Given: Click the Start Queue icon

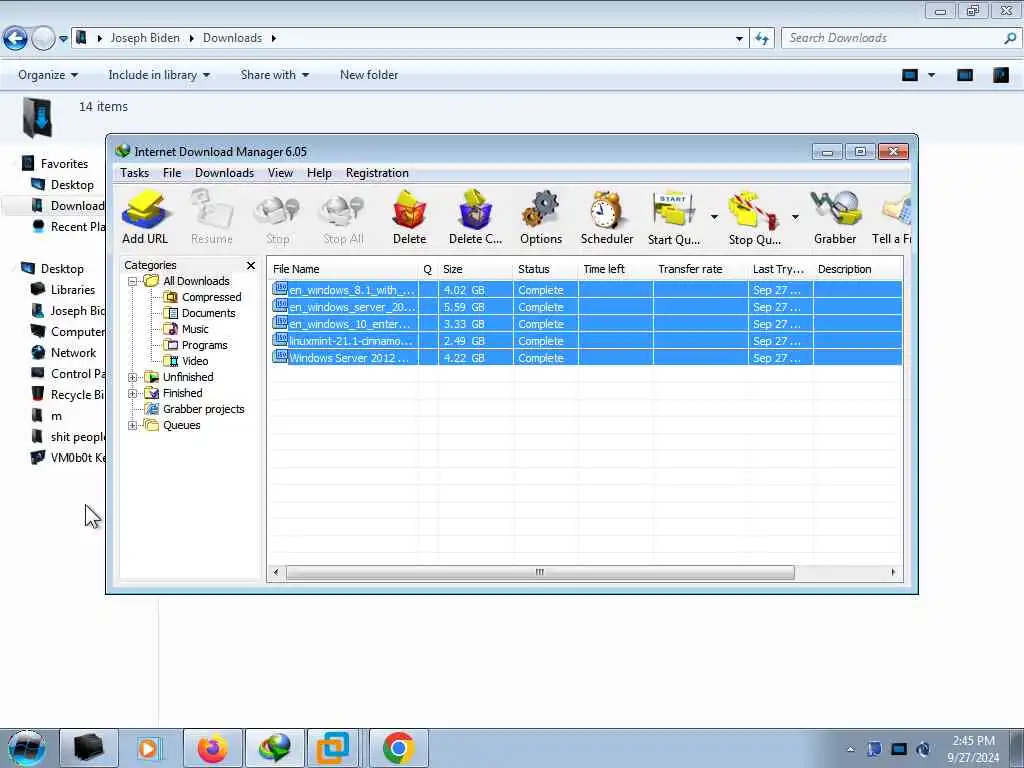Looking at the screenshot, I should pyautogui.click(x=674, y=217).
